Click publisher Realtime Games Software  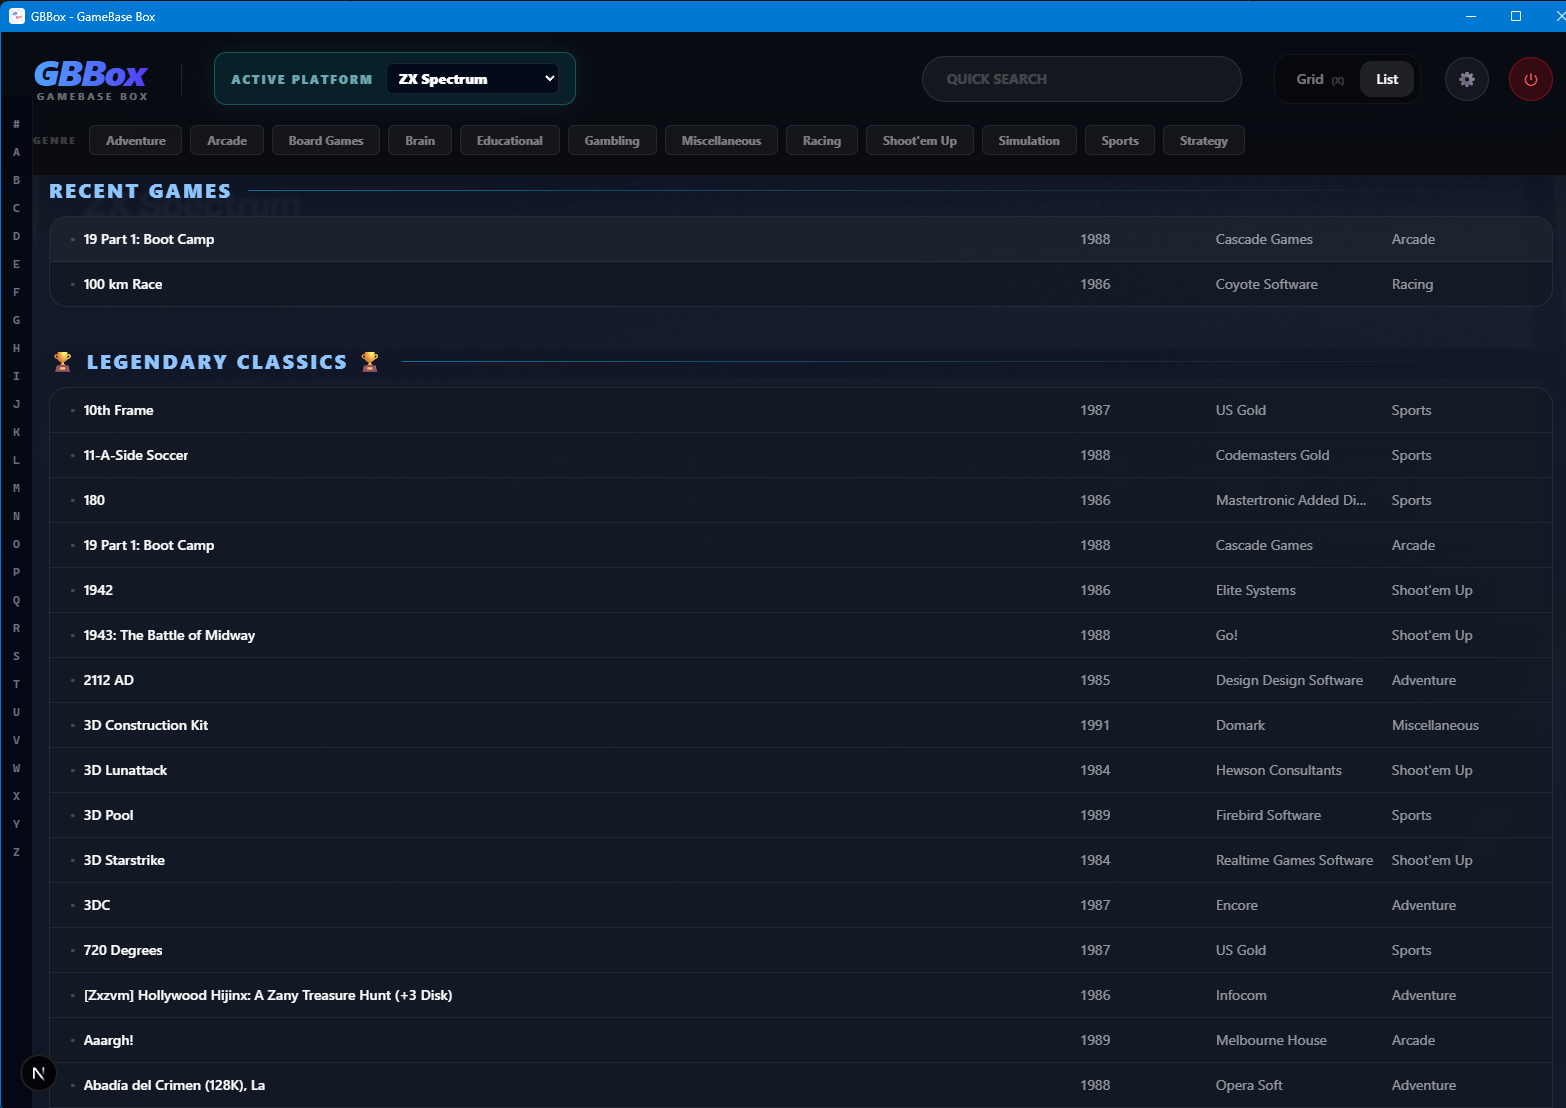(x=1294, y=860)
